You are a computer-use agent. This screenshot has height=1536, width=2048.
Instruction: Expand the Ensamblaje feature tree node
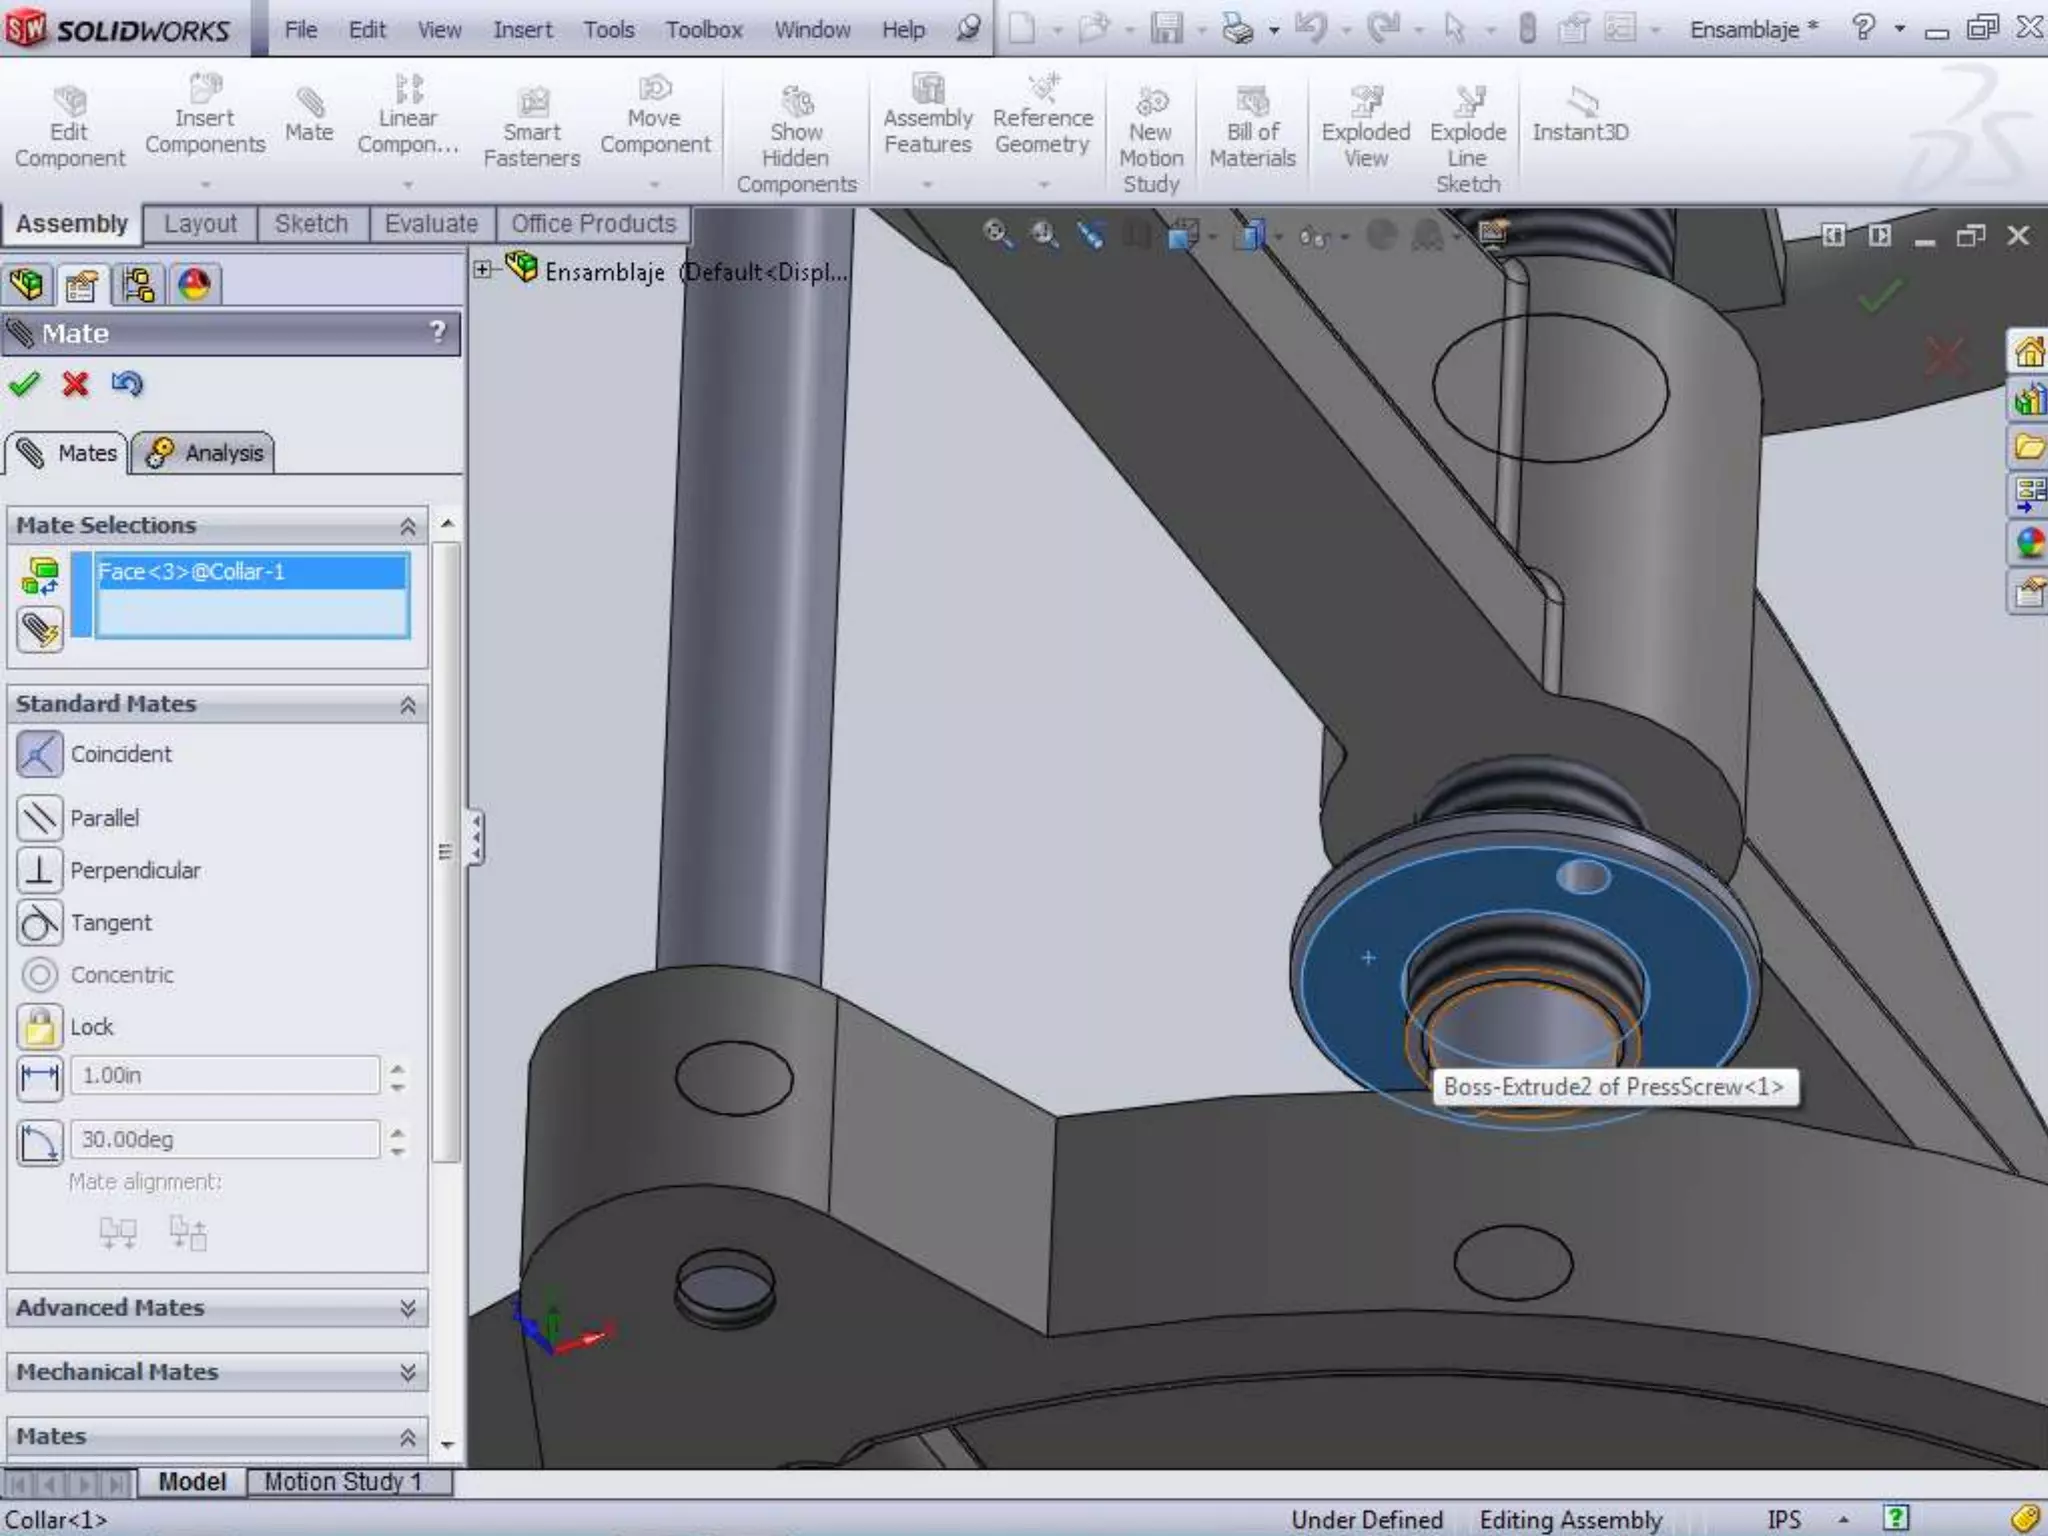pyautogui.click(x=482, y=269)
